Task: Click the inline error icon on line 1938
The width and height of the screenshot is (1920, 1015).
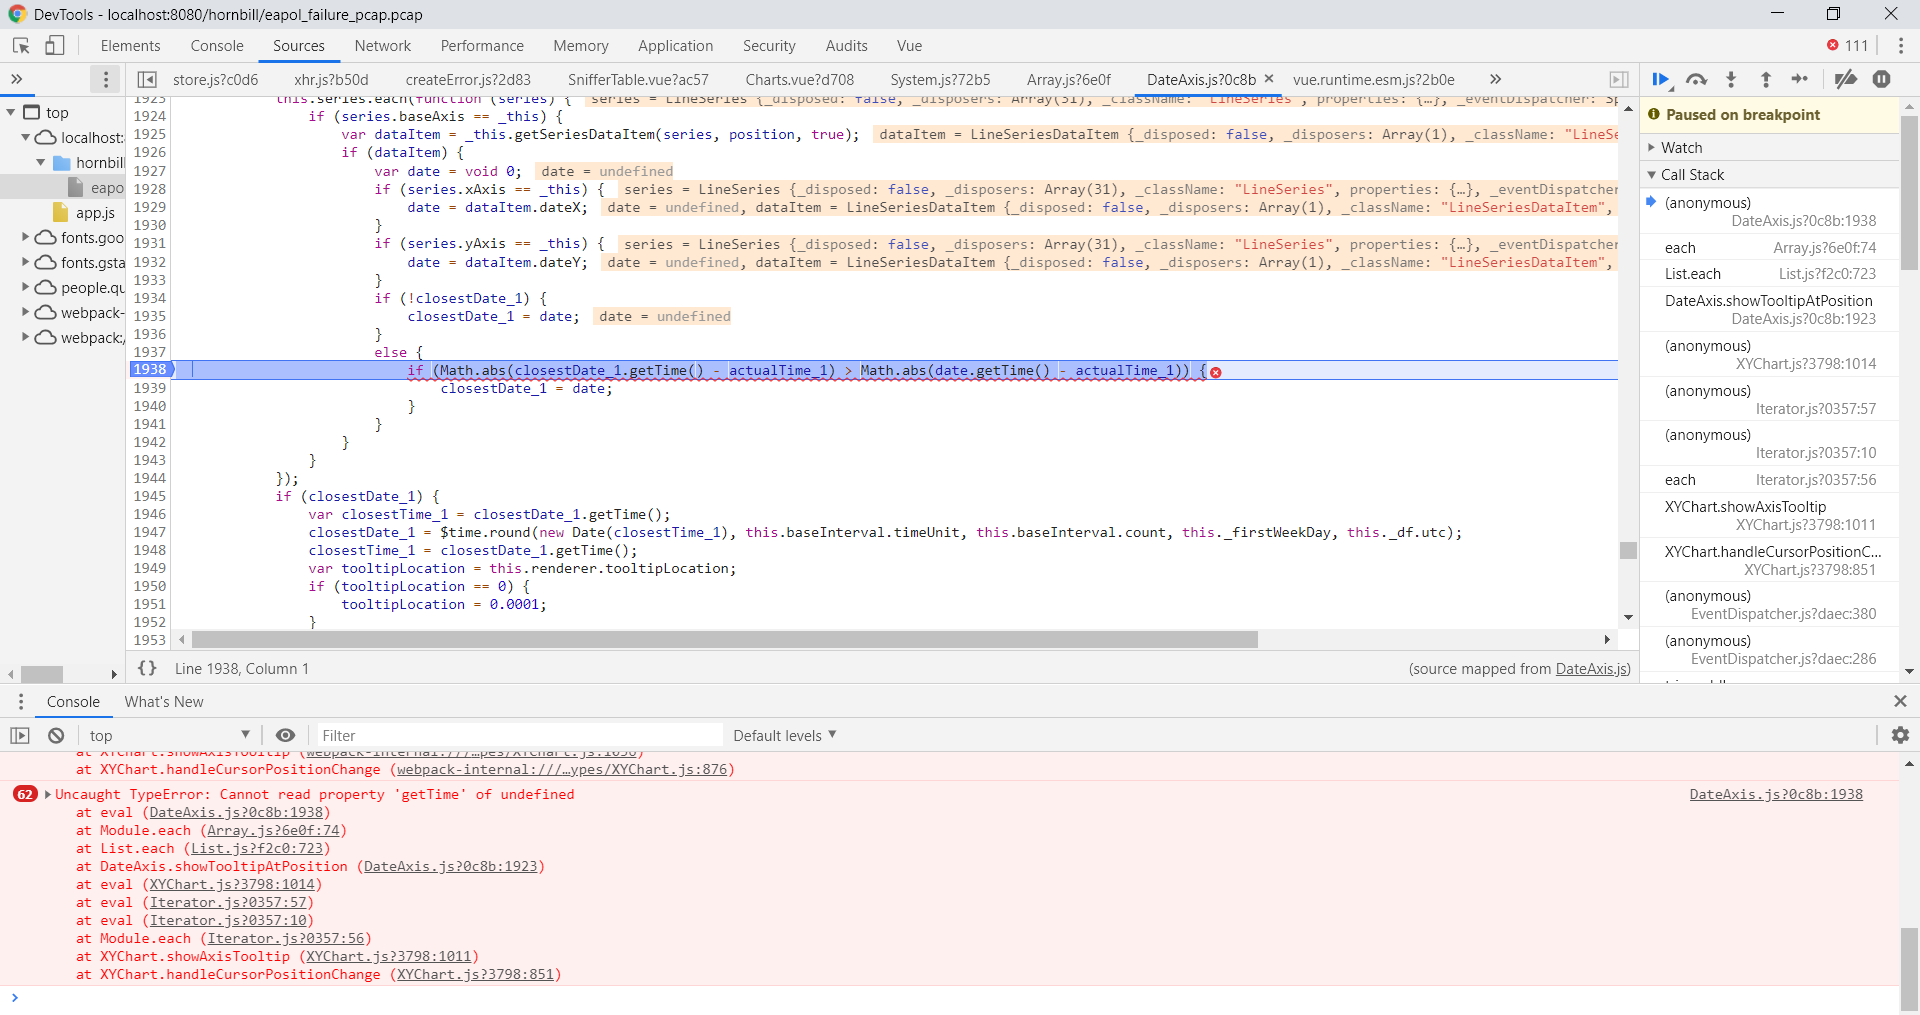Action: (1216, 372)
